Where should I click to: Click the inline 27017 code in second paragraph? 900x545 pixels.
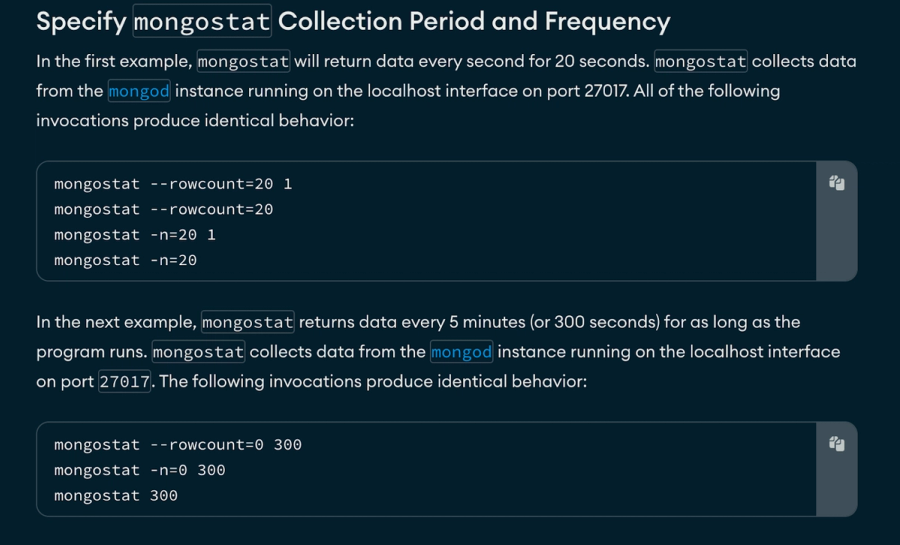tap(124, 382)
